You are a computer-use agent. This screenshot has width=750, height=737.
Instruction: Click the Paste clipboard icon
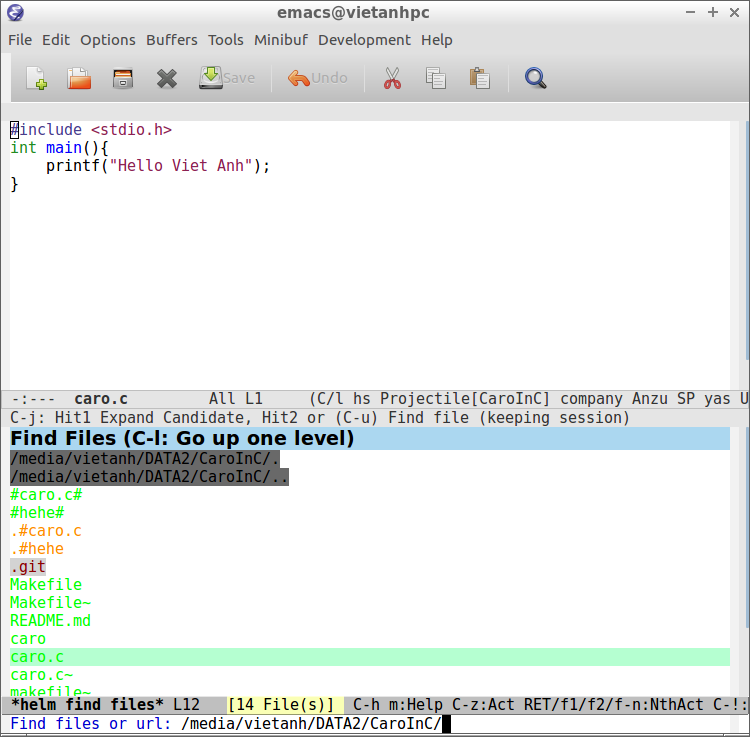[479, 78]
